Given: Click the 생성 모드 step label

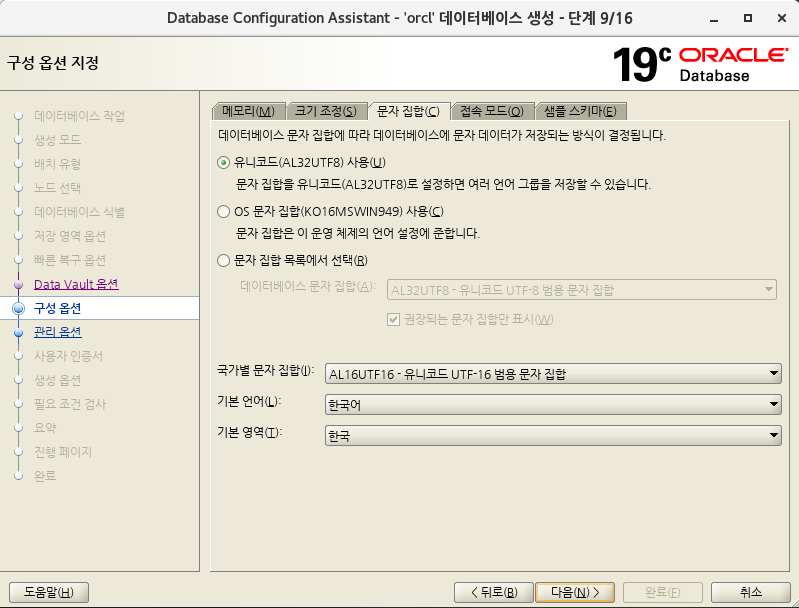Looking at the screenshot, I should 58,140.
